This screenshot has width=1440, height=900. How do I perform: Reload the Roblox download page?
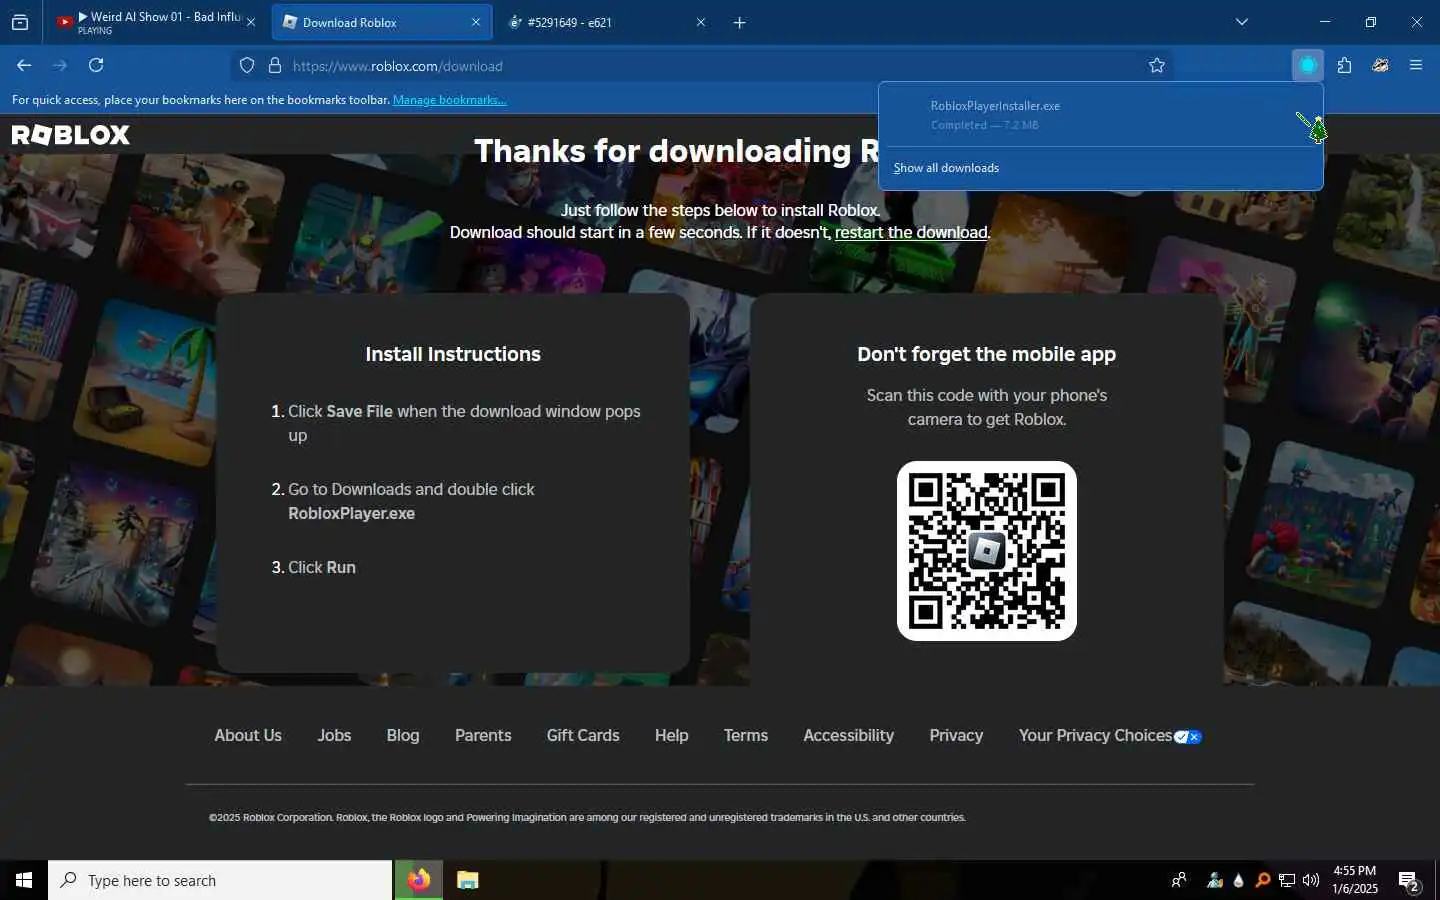point(96,66)
